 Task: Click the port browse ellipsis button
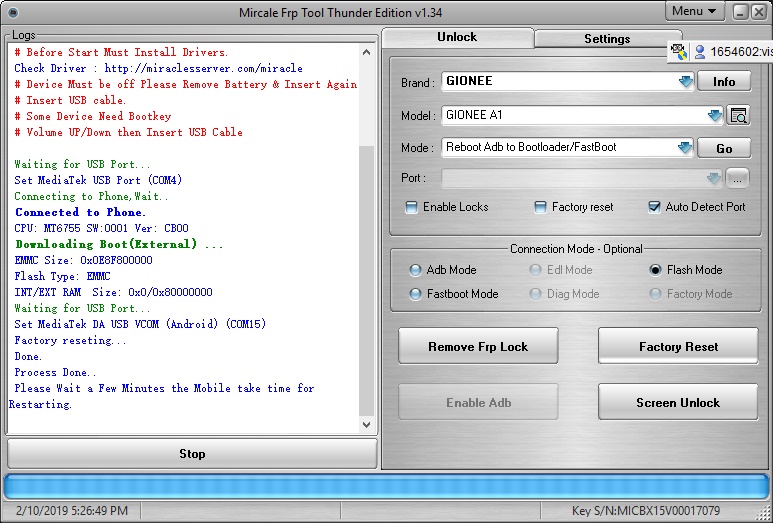738,179
